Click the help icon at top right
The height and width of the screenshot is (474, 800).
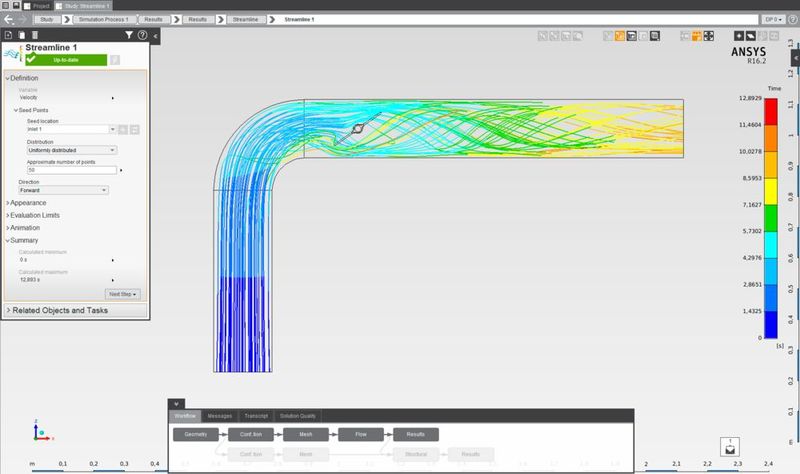(x=792, y=19)
